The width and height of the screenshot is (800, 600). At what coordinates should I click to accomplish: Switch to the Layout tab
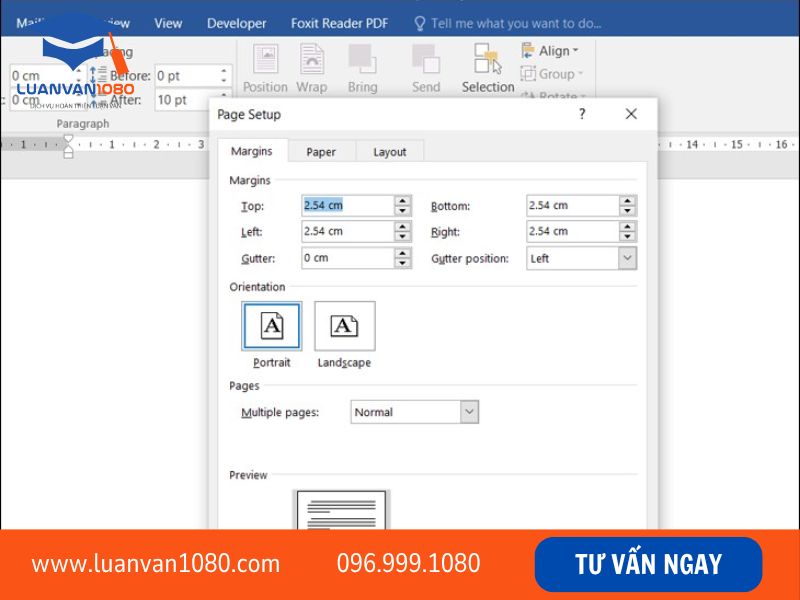click(x=390, y=152)
